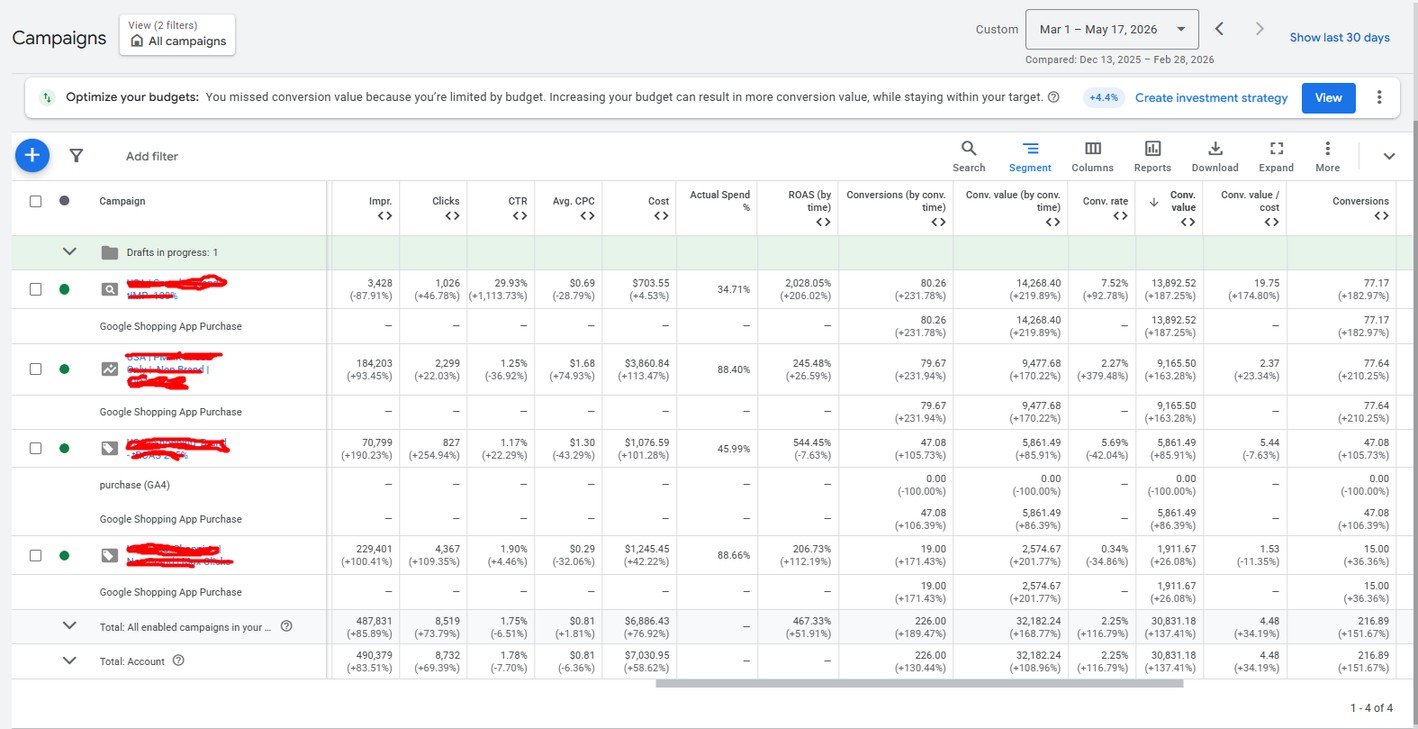Viewport: 1418px width, 729px height.
Task: Open the filter funnel icon
Action: coord(76,156)
